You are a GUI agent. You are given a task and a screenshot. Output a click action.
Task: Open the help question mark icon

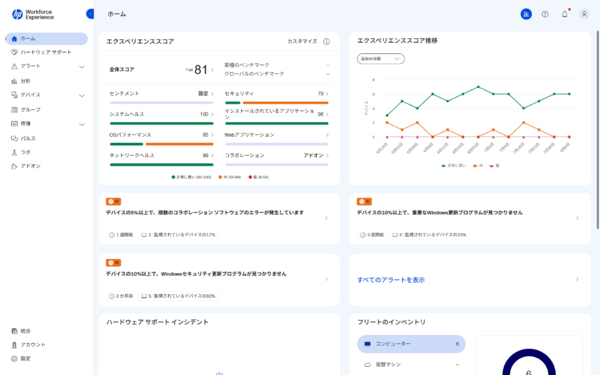(x=545, y=14)
